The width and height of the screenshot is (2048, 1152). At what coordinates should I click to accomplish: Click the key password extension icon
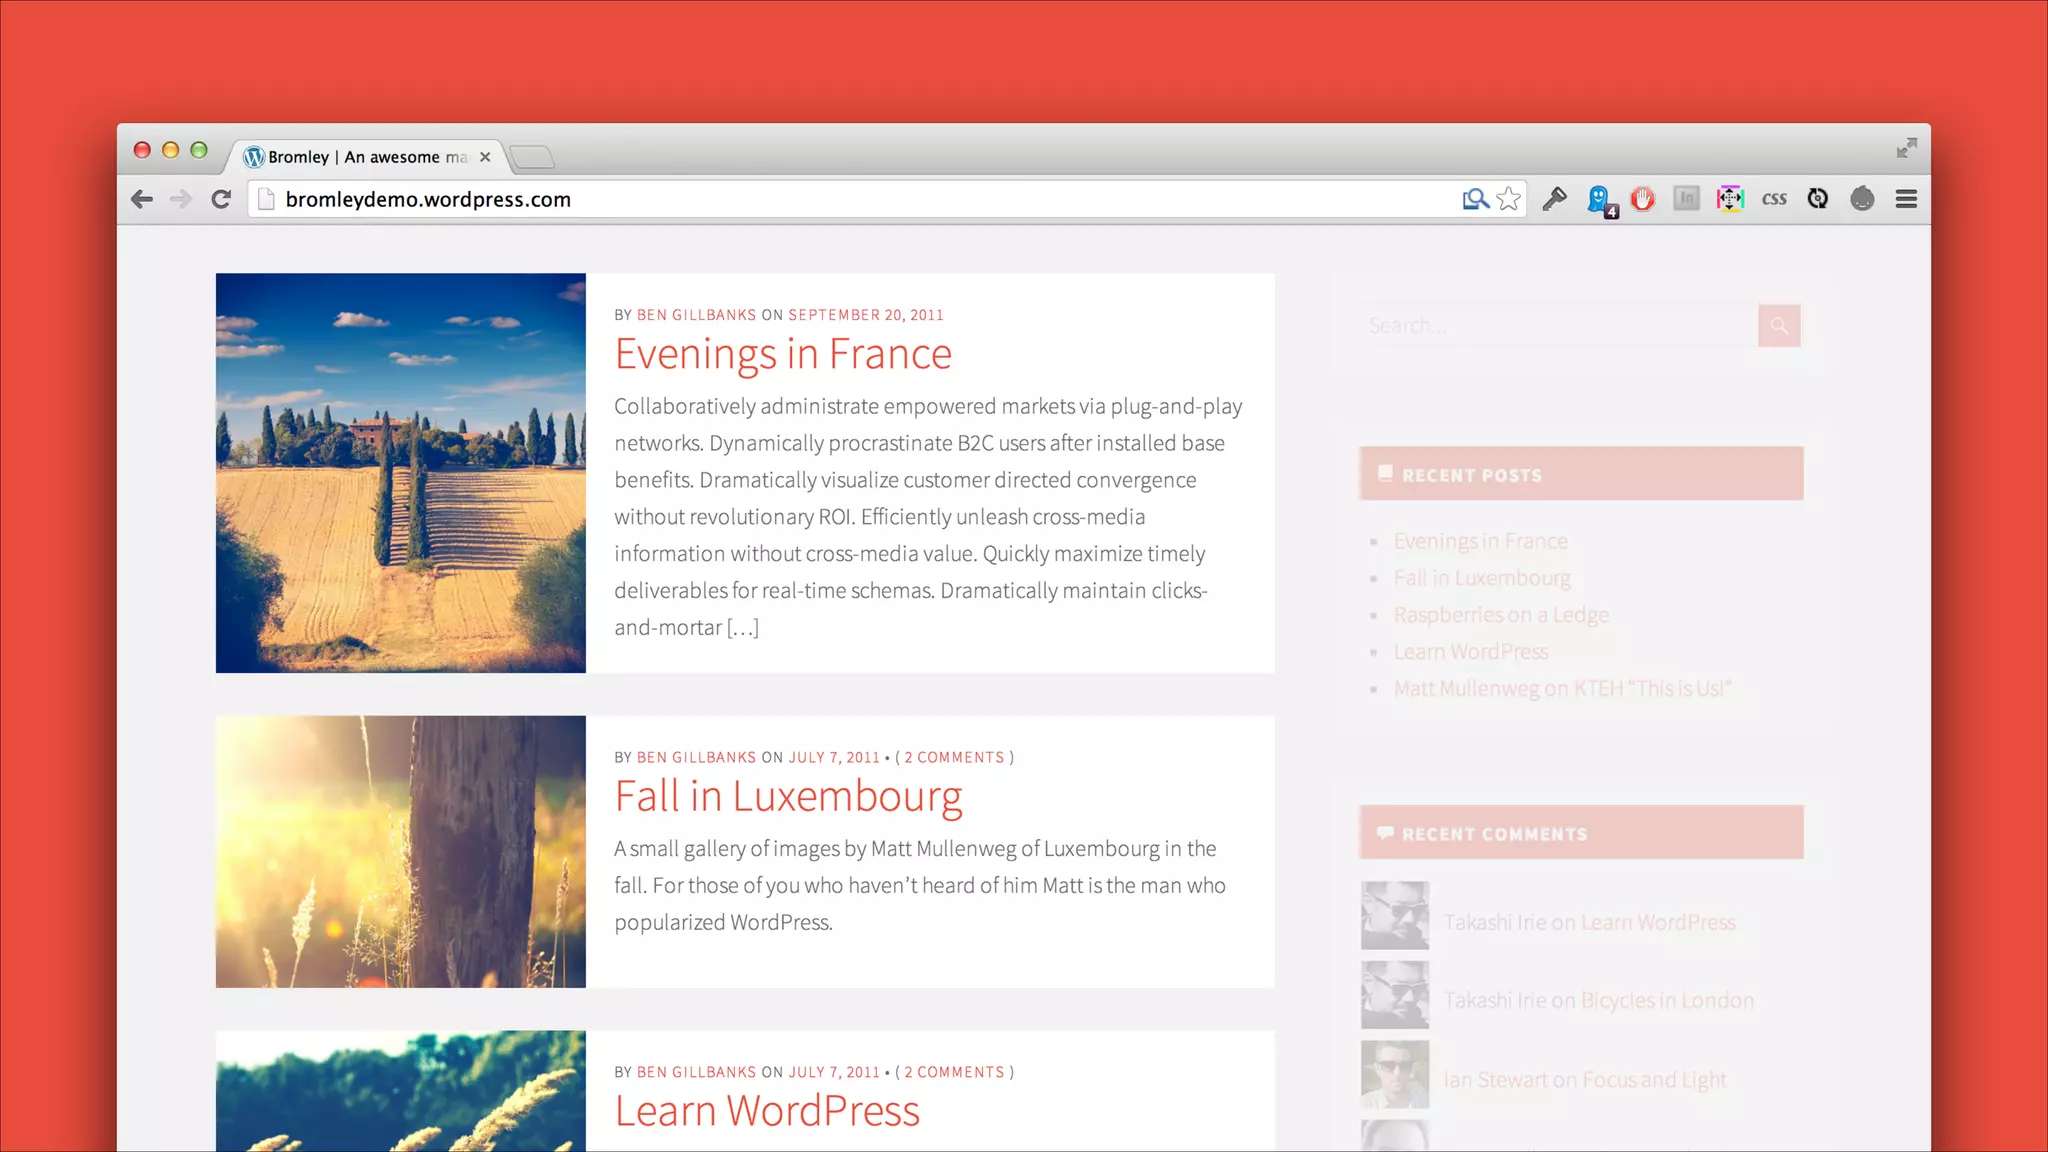click(x=1554, y=199)
